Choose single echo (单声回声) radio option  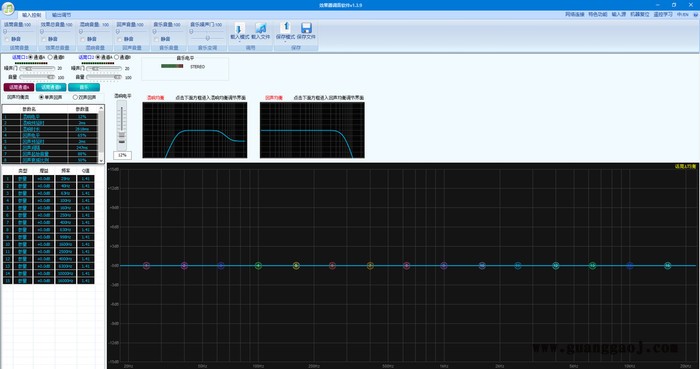(42, 97)
